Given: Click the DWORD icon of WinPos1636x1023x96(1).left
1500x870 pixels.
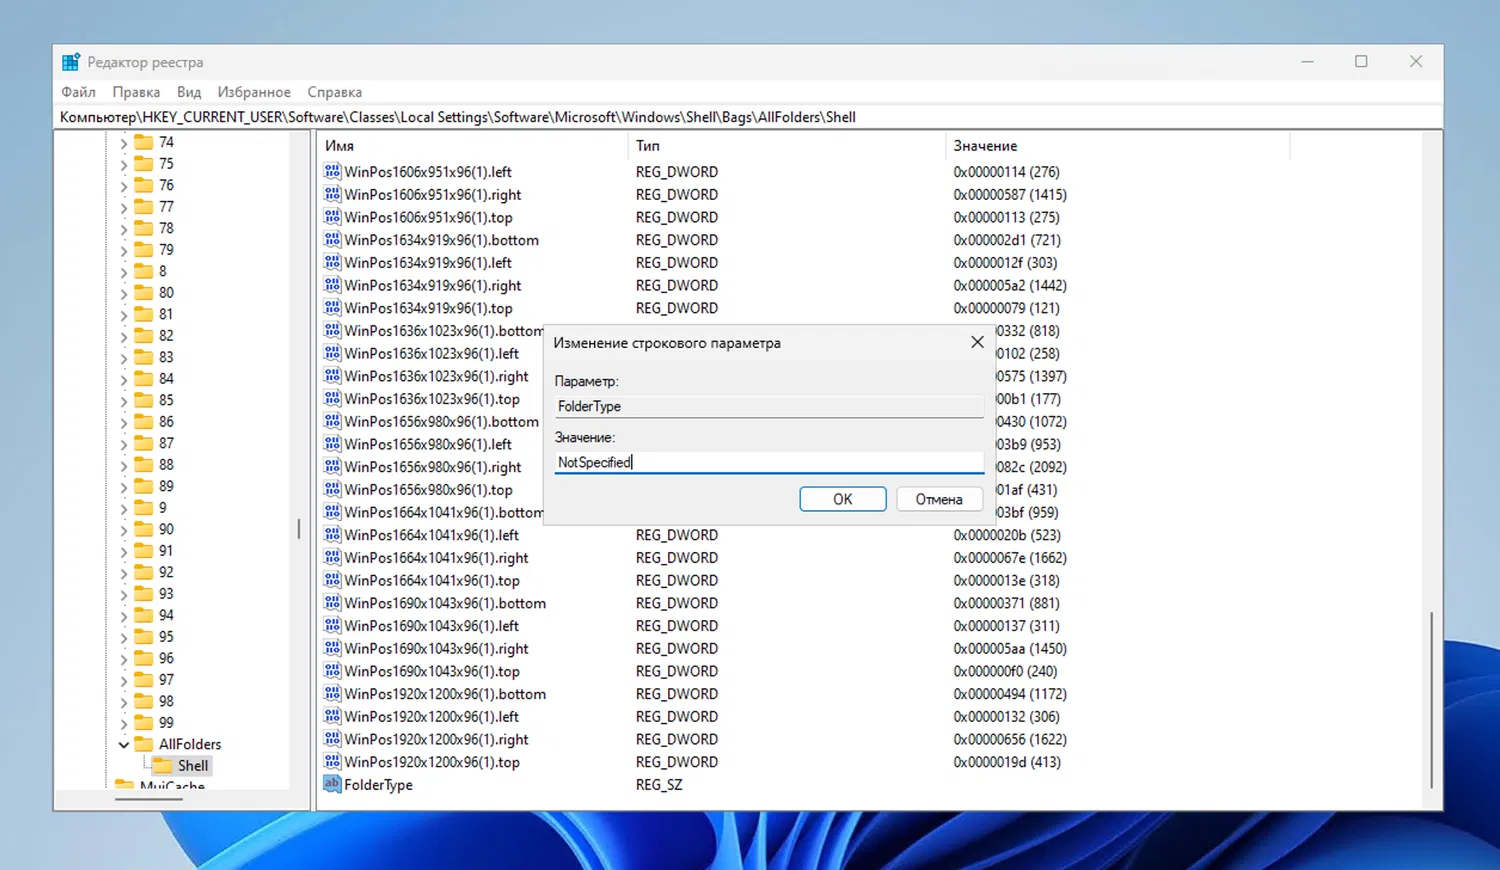Looking at the screenshot, I should coord(332,353).
